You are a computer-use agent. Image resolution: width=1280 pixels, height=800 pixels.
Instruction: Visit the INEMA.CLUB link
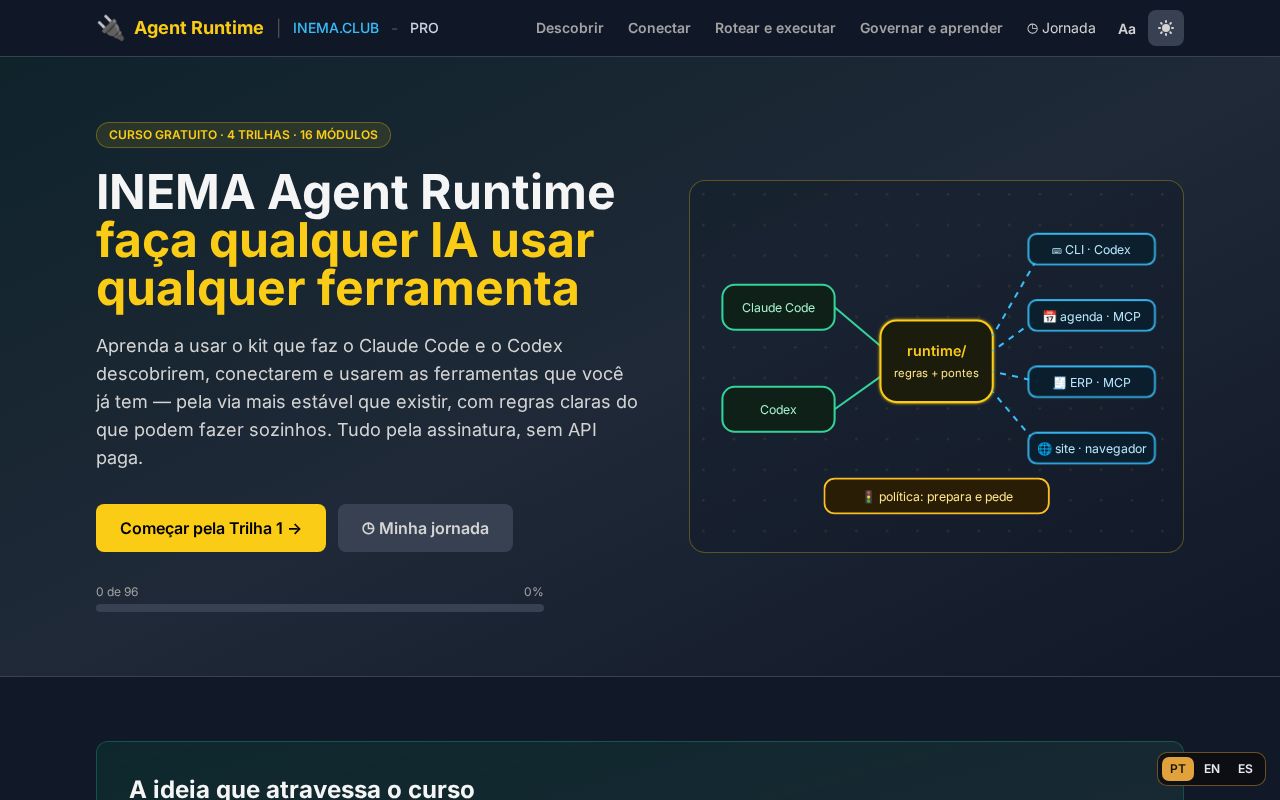pyautogui.click(x=336, y=28)
